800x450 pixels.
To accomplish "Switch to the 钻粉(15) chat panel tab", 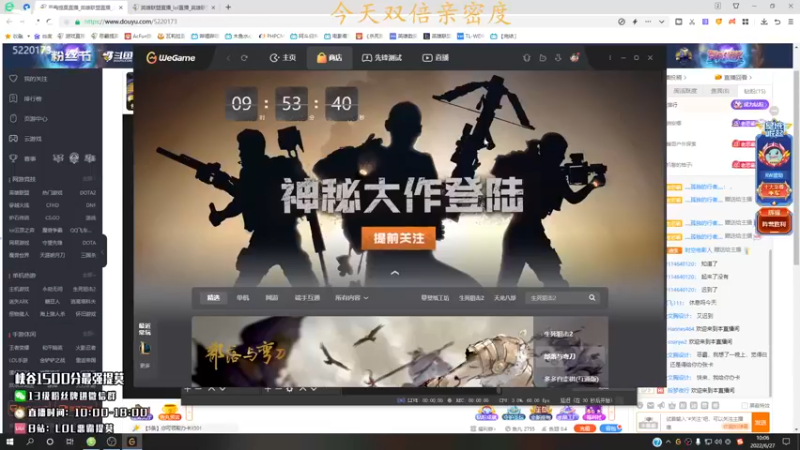I will pyautogui.click(x=755, y=91).
